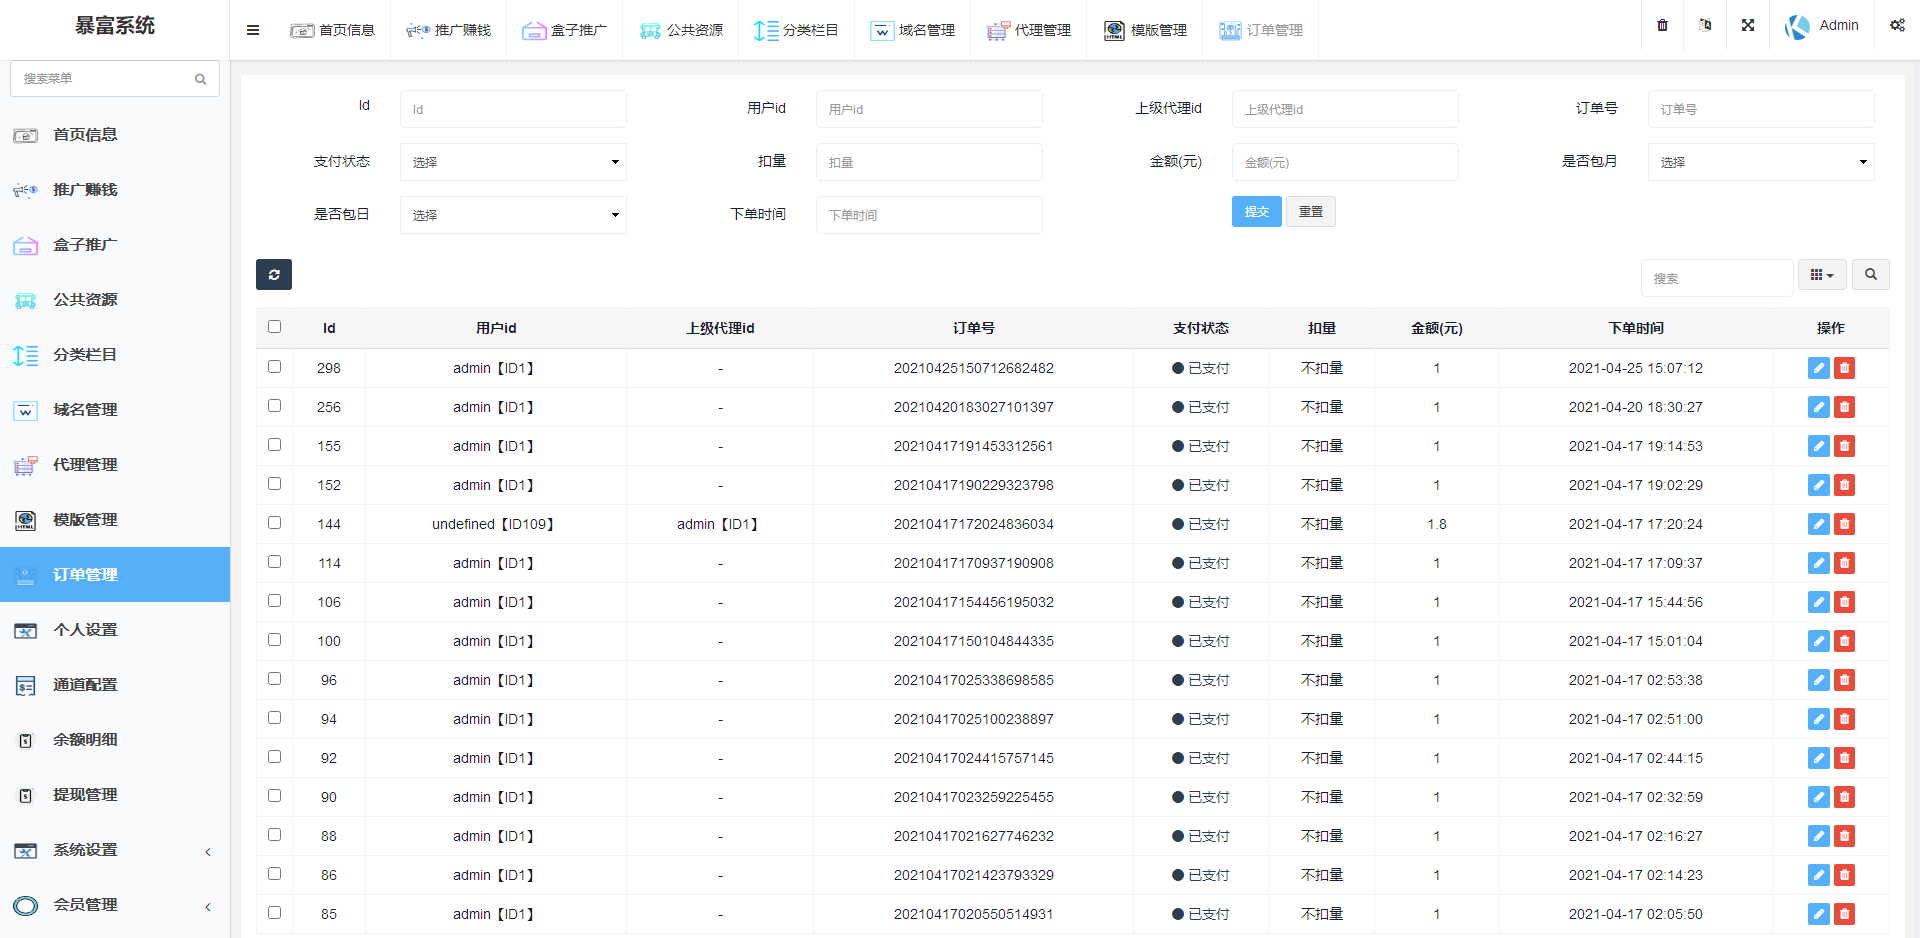Open the 支付状态 dropdown
This screenshot has width=1920, height=938.
pos(513,161)
